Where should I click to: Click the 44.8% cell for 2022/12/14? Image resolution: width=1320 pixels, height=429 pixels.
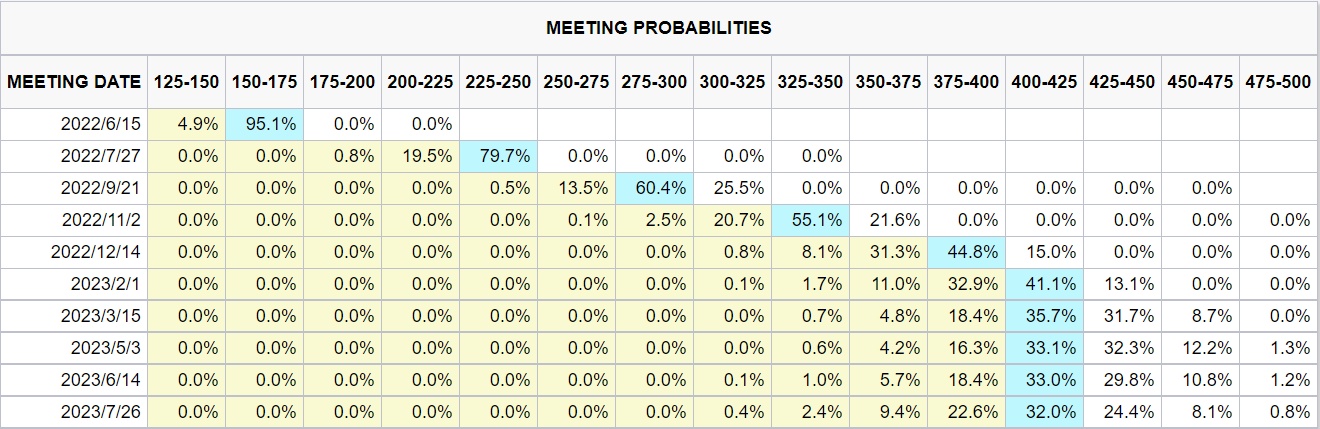tap(966, 252)
